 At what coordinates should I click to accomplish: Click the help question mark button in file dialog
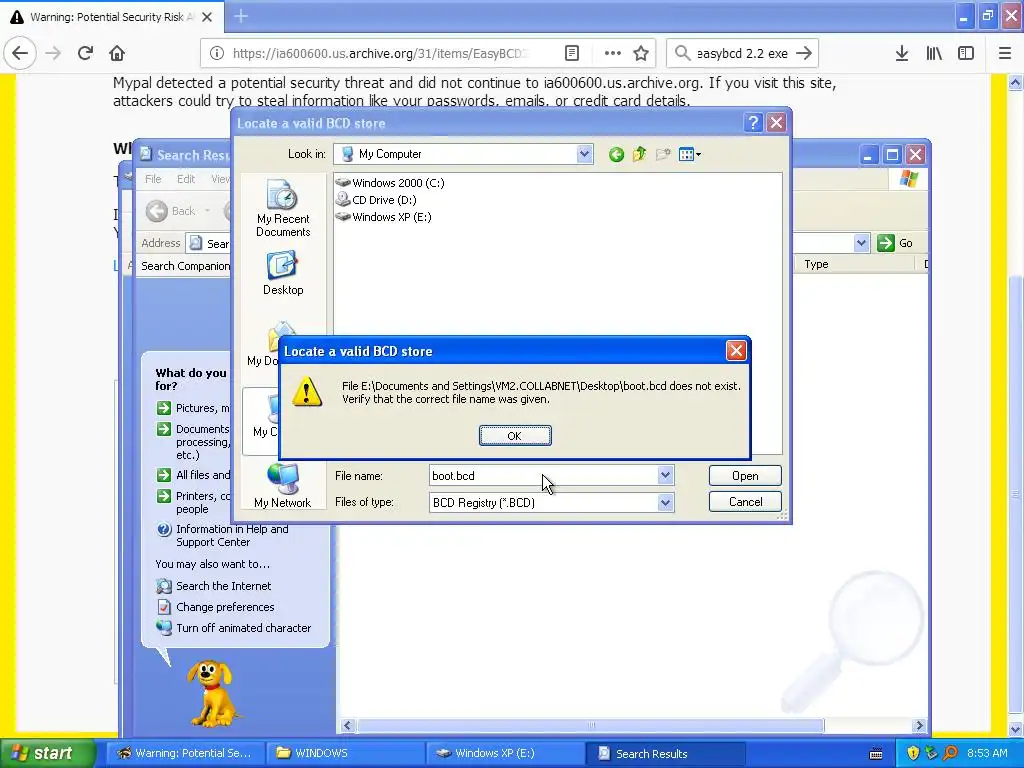coord(753,123)
